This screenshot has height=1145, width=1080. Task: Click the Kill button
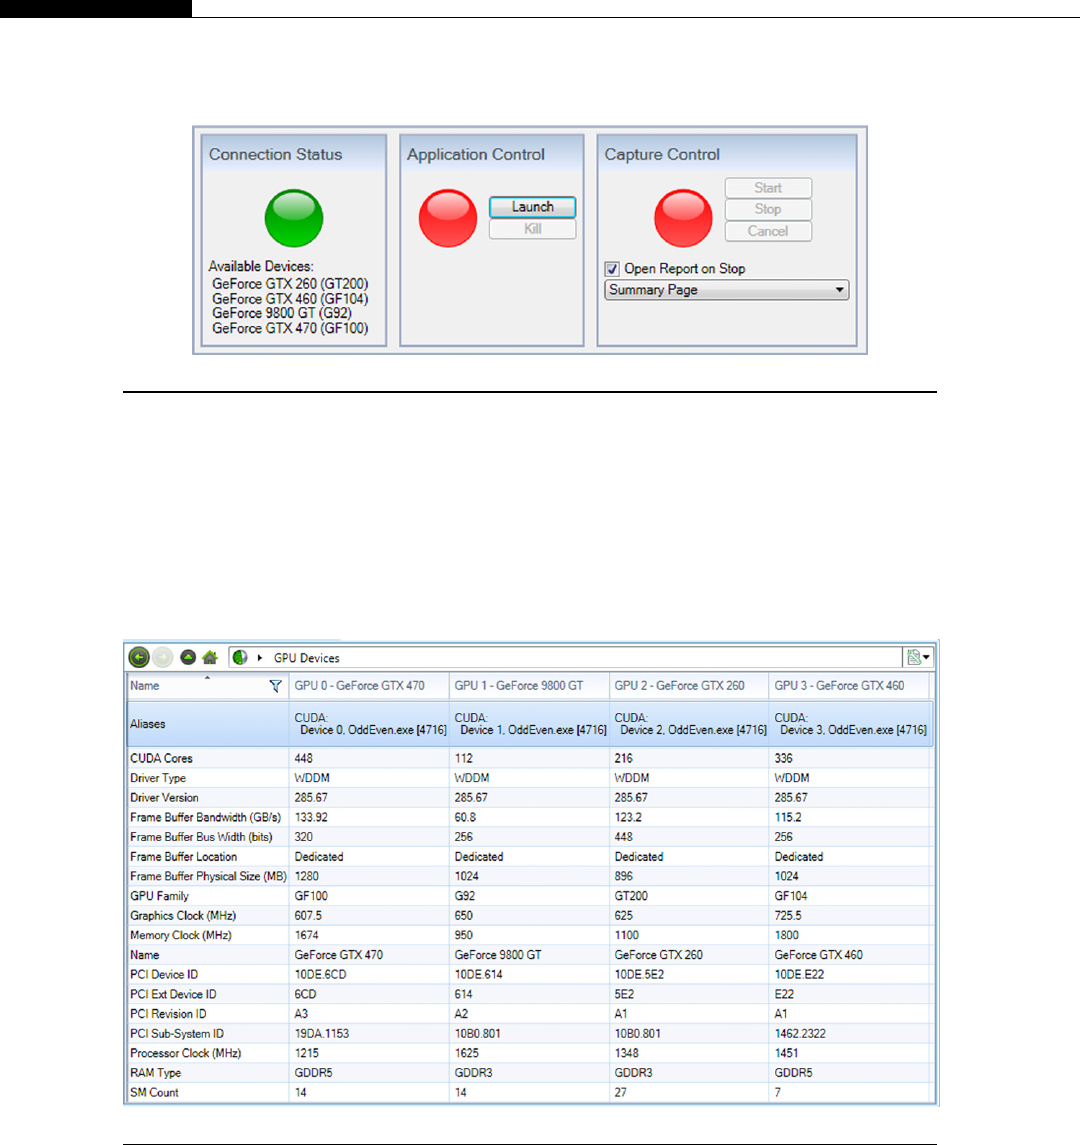pos(532,229)
